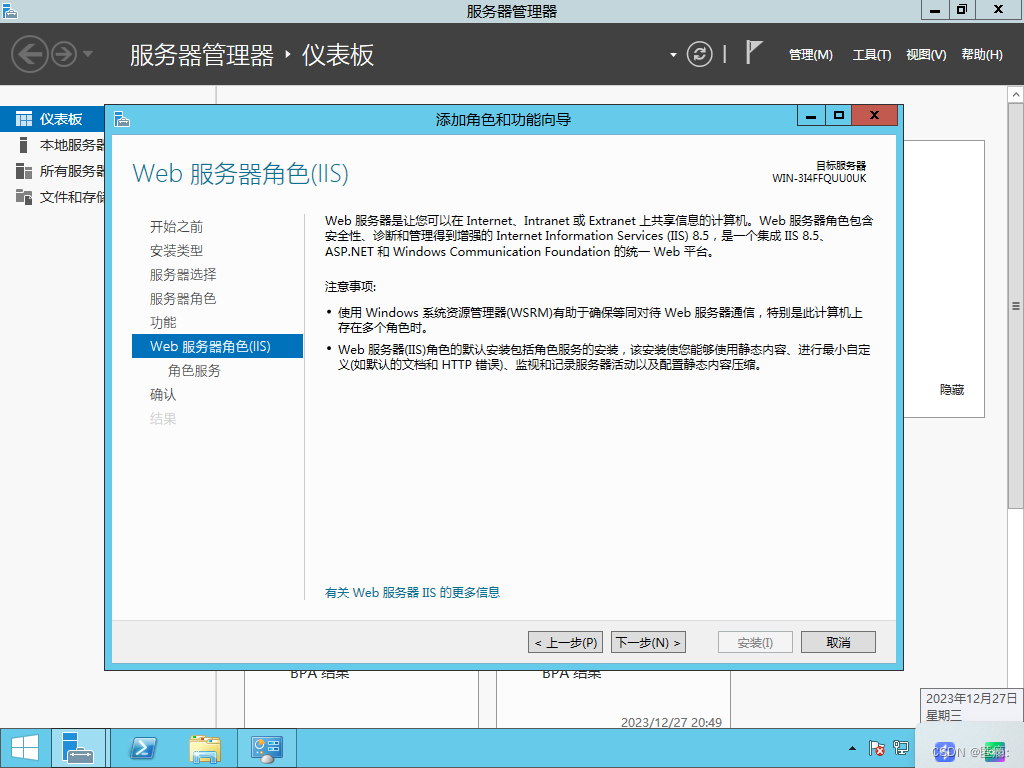This screenshot has width=1024, height=768.
Task: Show hidden tray icons arrow
Action: 852,748
